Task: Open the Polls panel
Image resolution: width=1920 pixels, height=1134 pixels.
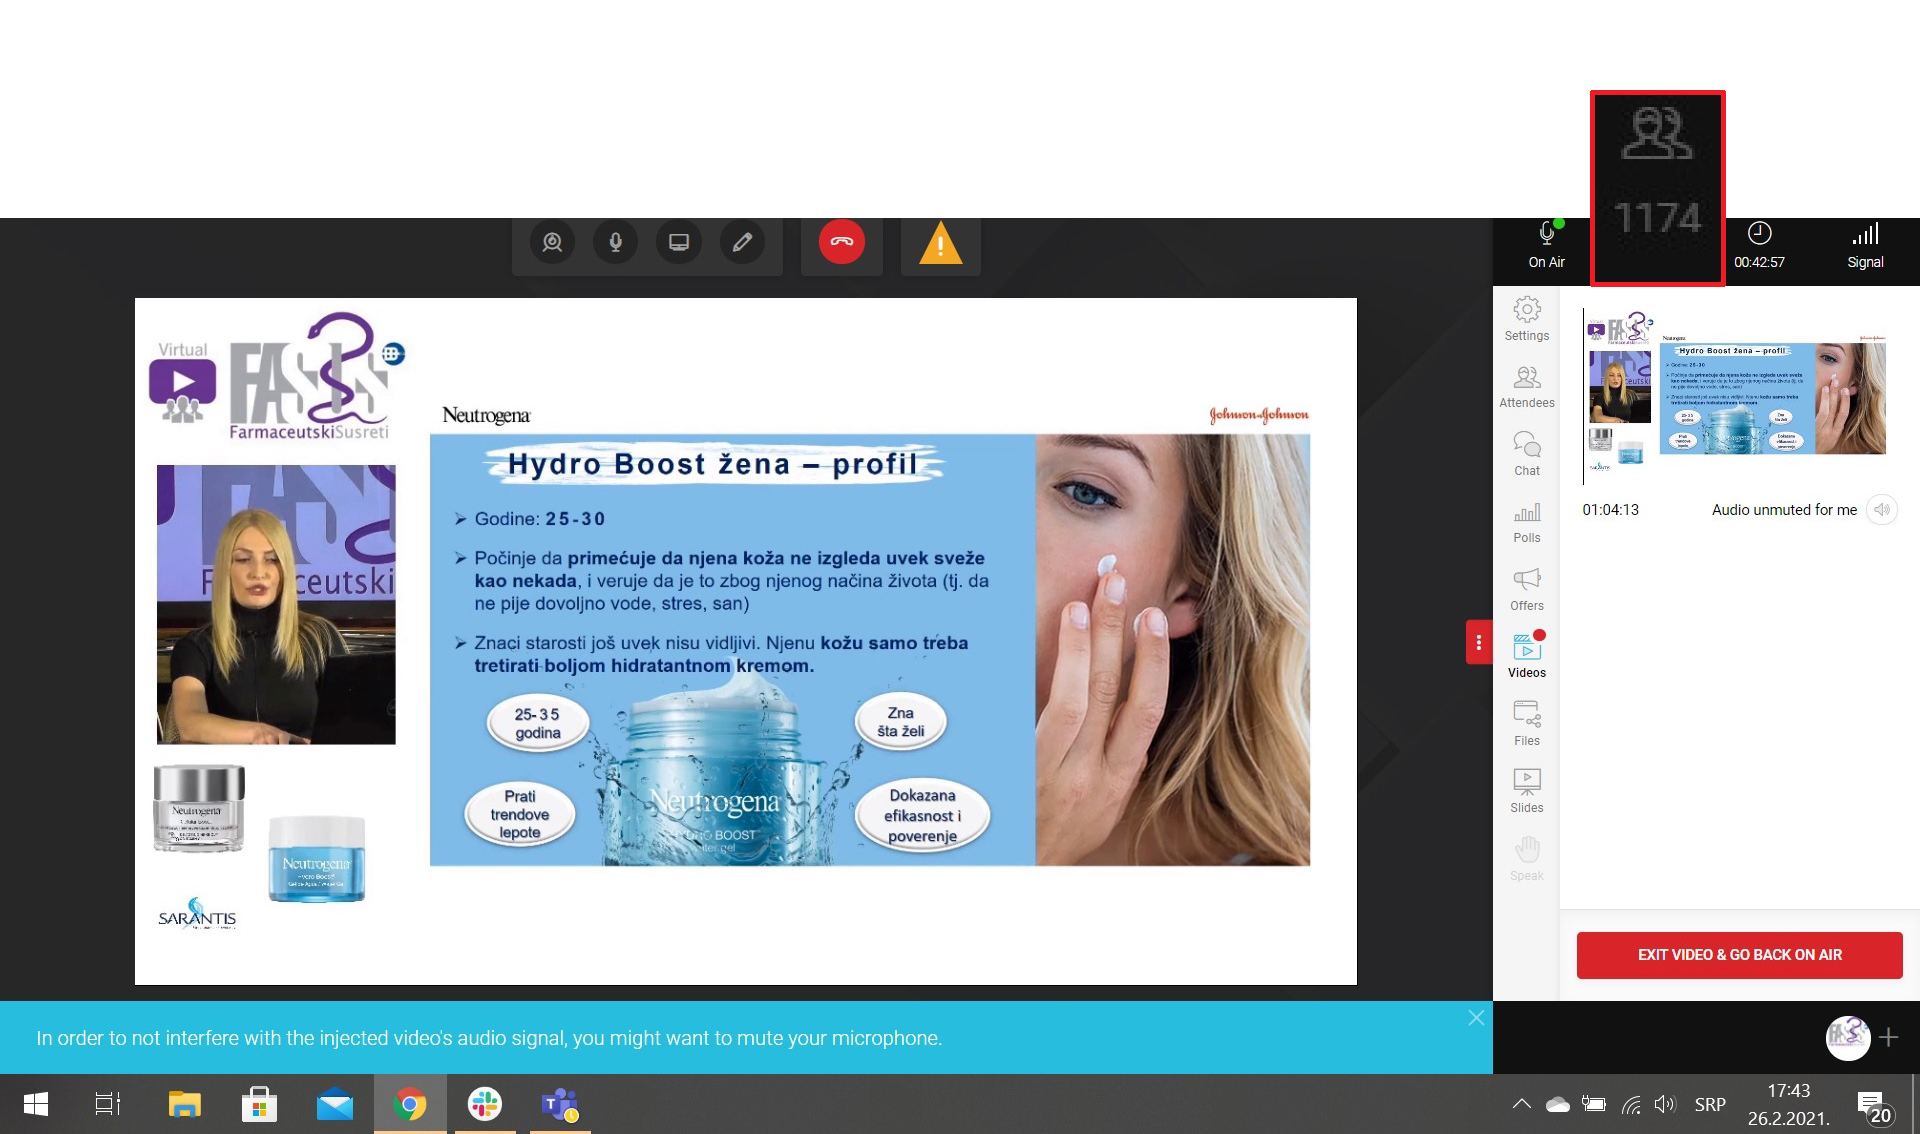Action: 1527,522
